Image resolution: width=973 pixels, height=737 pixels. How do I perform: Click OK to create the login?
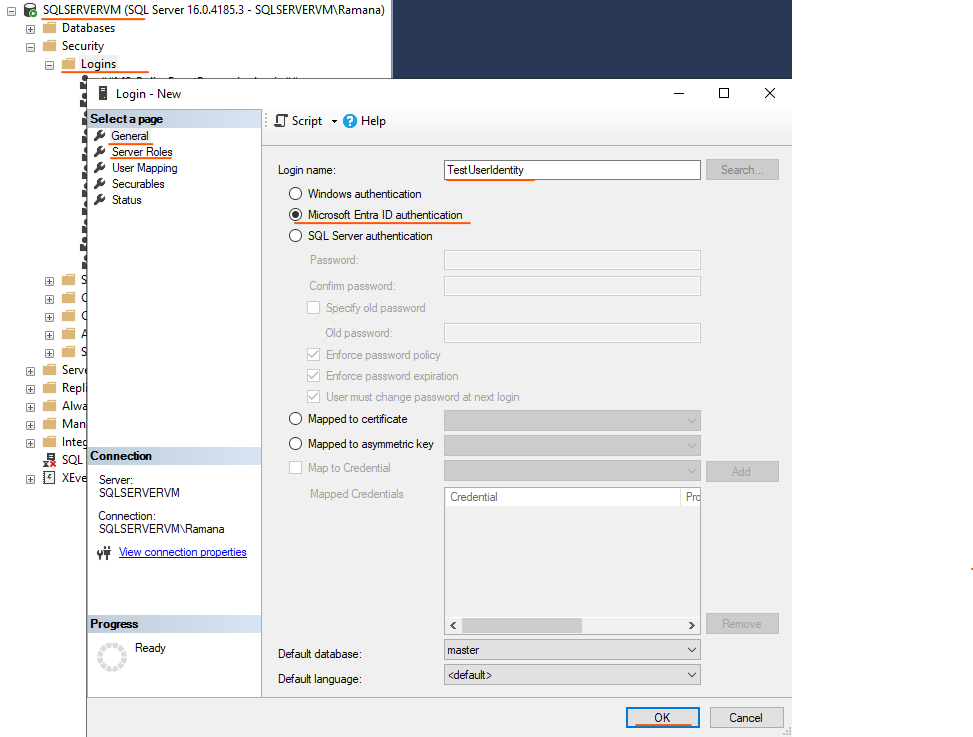[663, 718]
